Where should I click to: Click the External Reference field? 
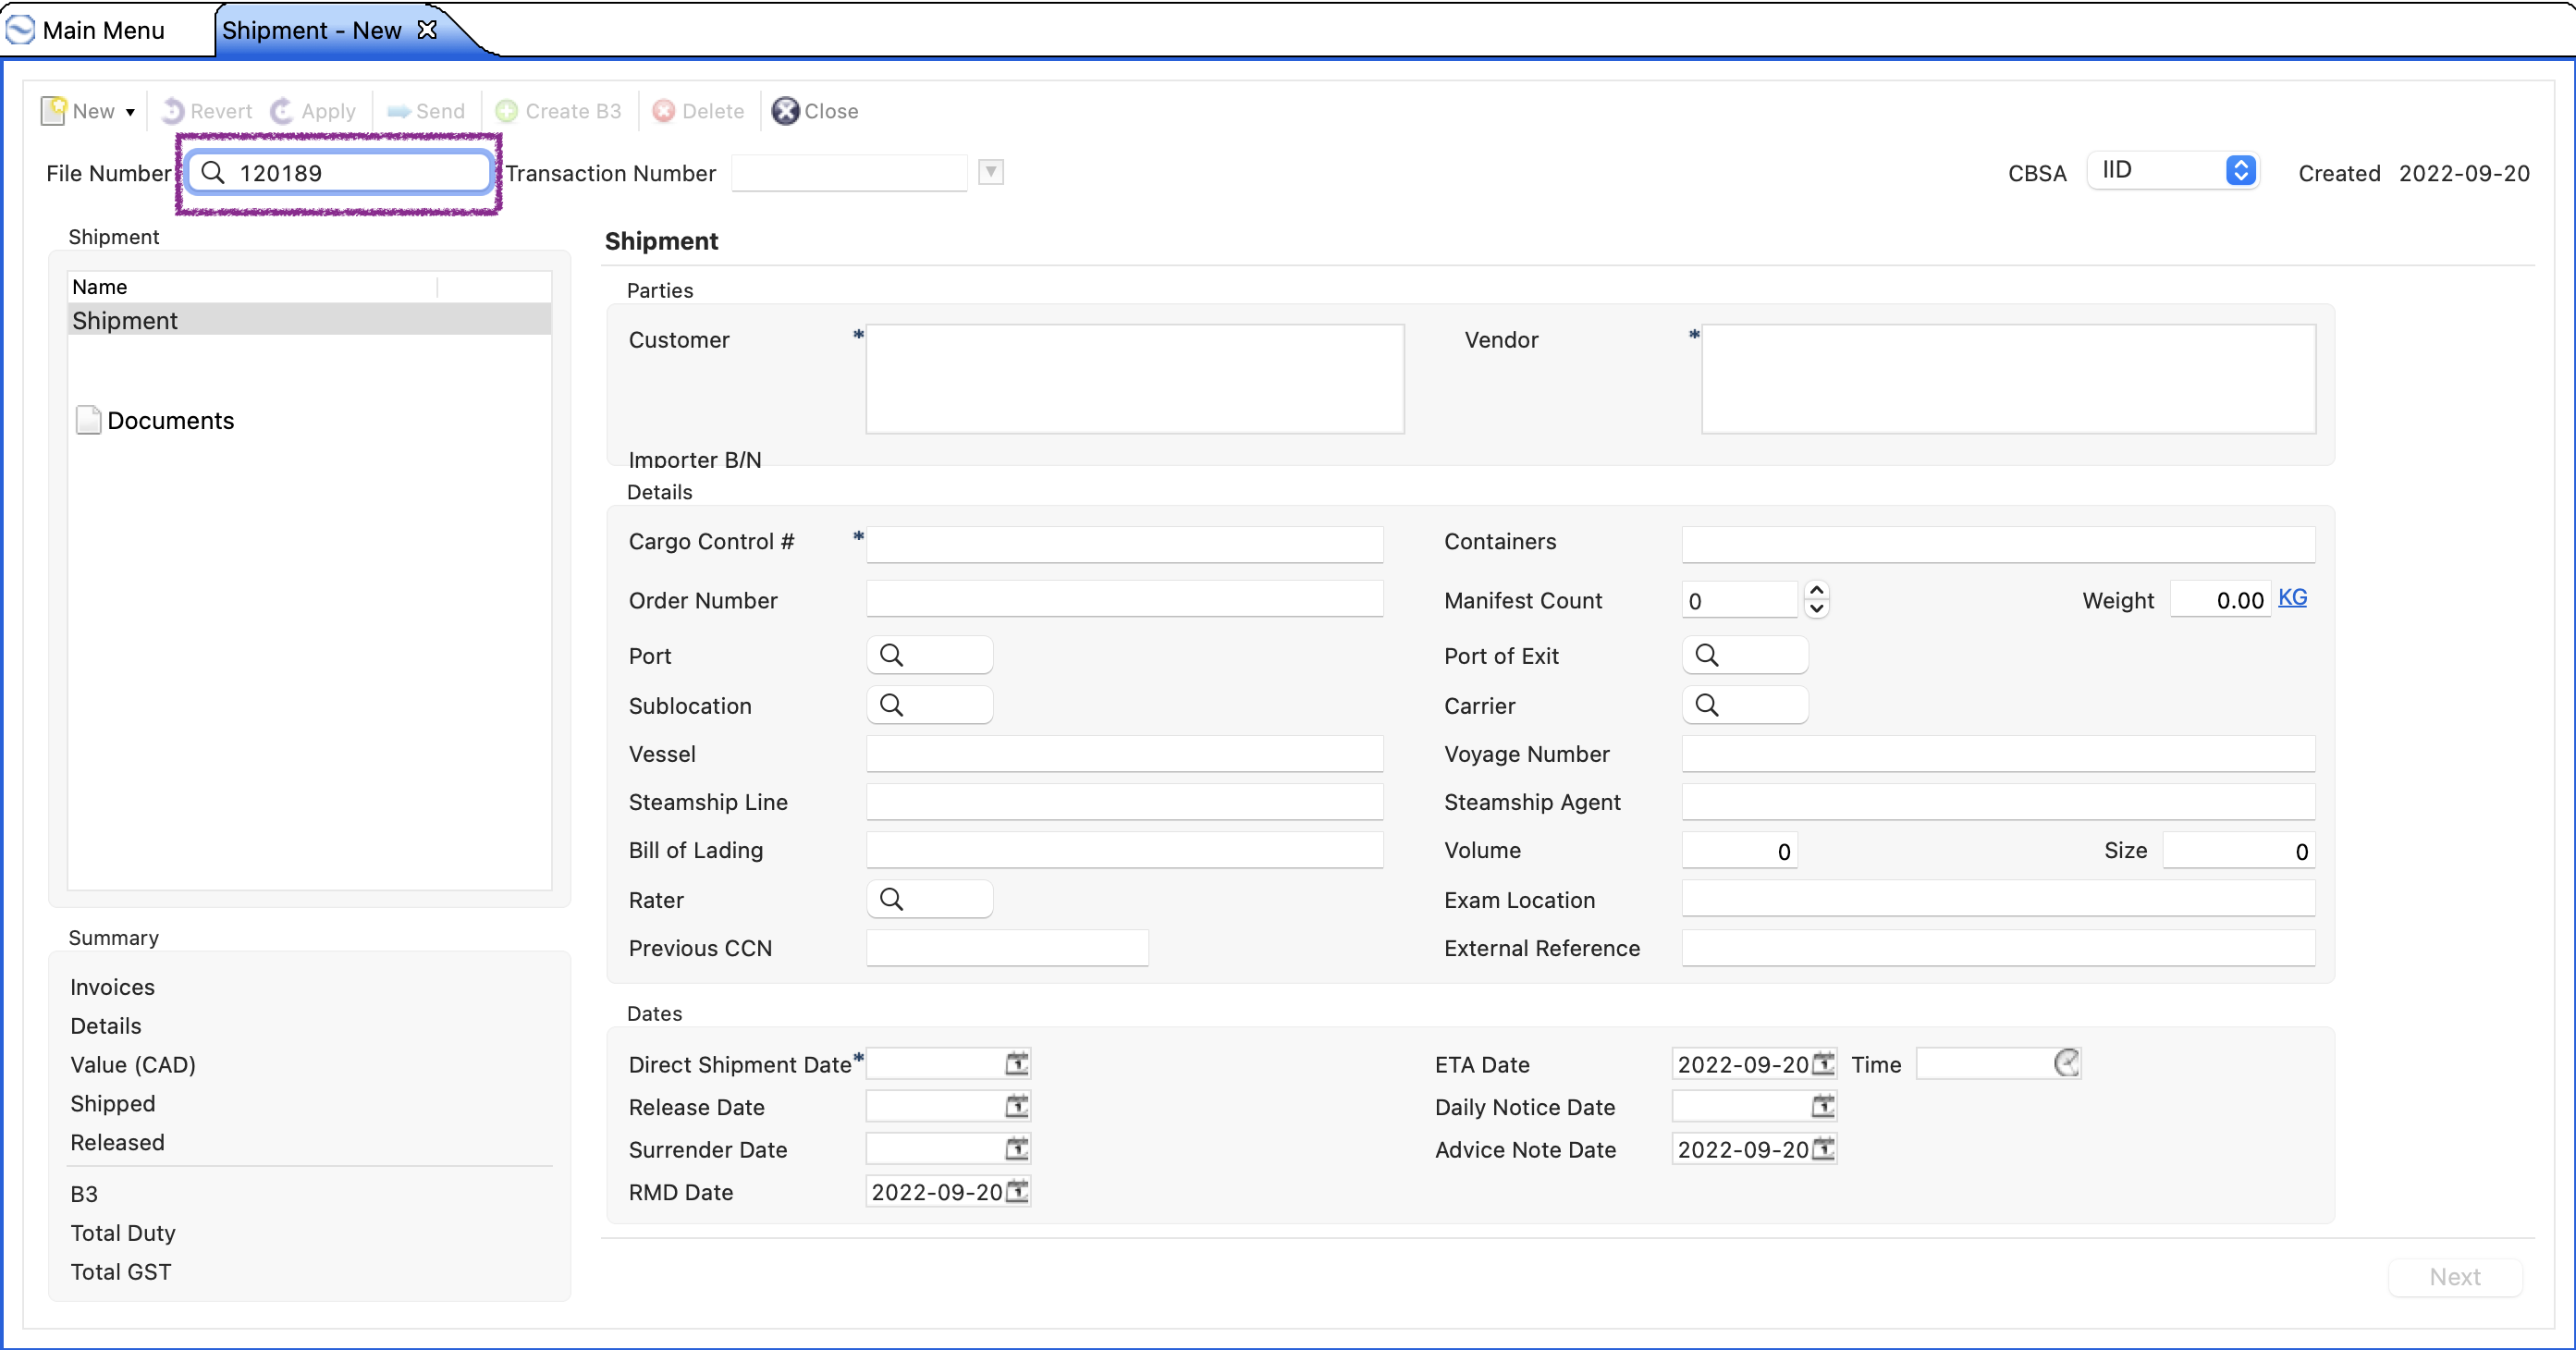[x=1998, y=947]
